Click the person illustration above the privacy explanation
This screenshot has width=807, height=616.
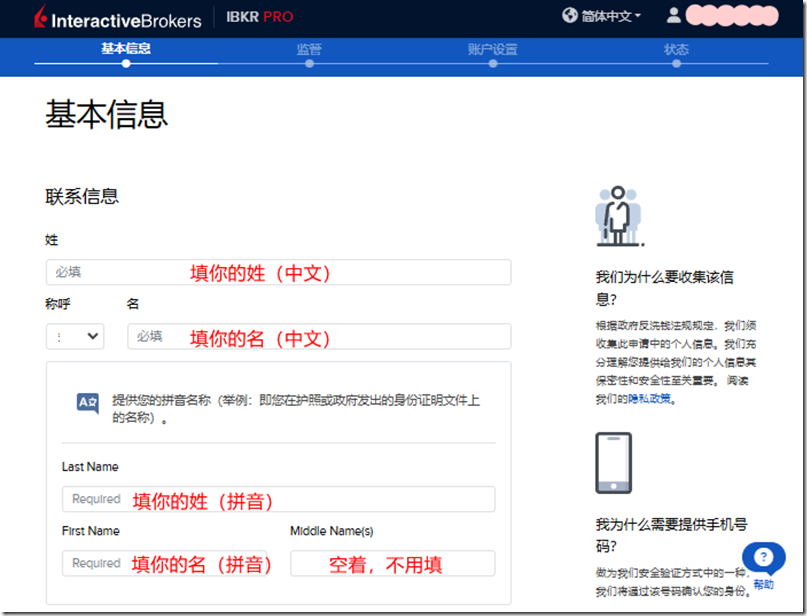pos(618,215)
